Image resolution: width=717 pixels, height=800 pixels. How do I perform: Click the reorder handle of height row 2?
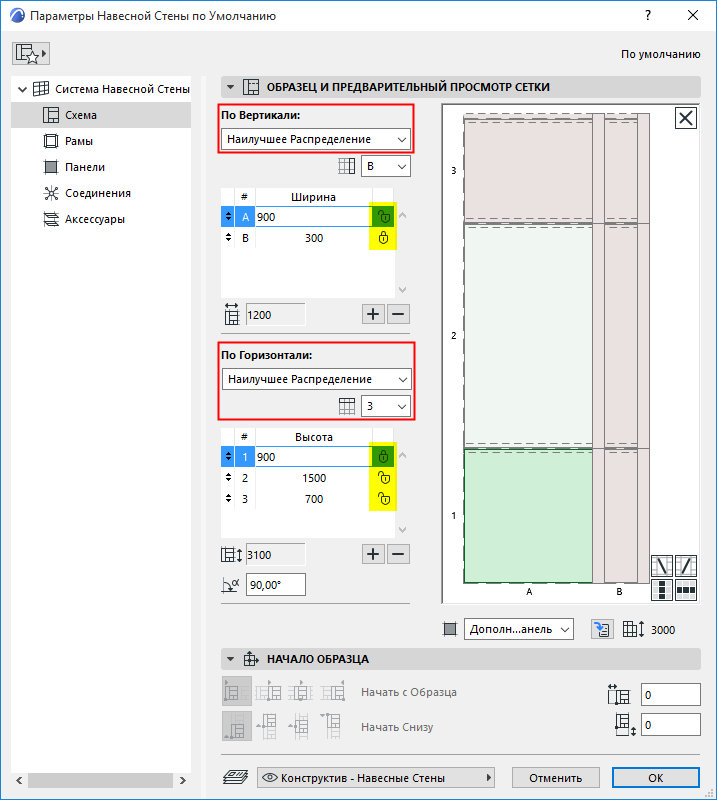[228, 478]
